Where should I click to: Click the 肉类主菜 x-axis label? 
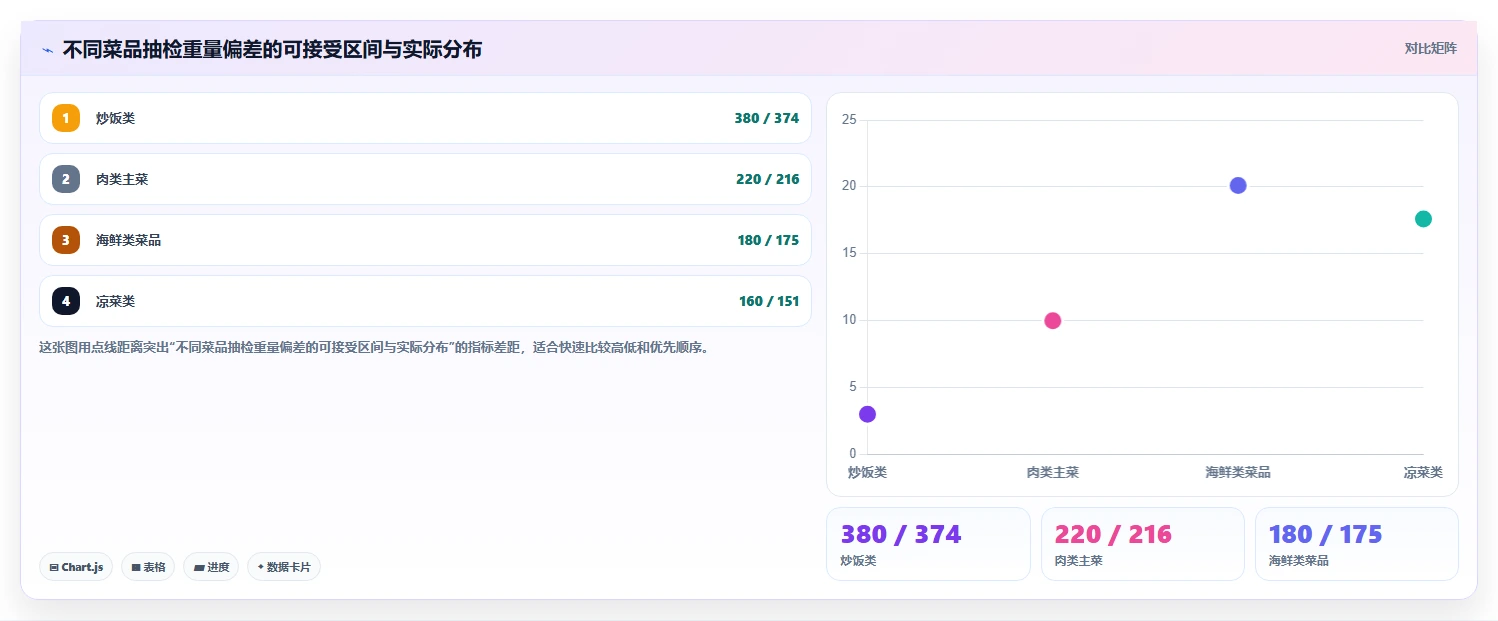tap(1052, 472)
